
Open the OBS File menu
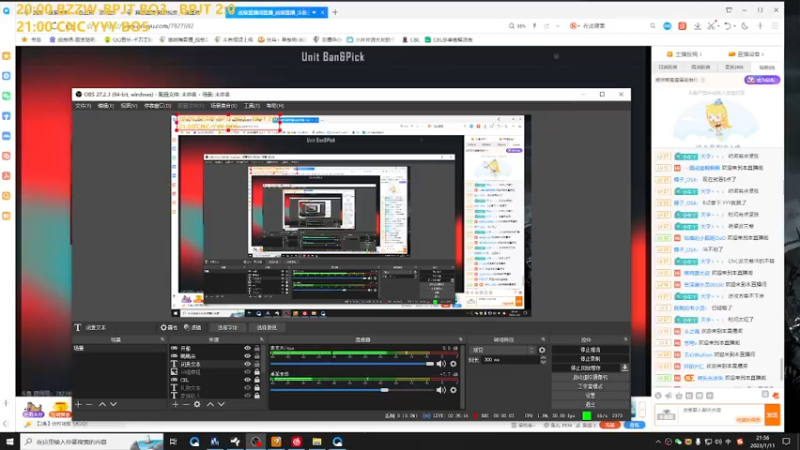(x=83, y=106)
